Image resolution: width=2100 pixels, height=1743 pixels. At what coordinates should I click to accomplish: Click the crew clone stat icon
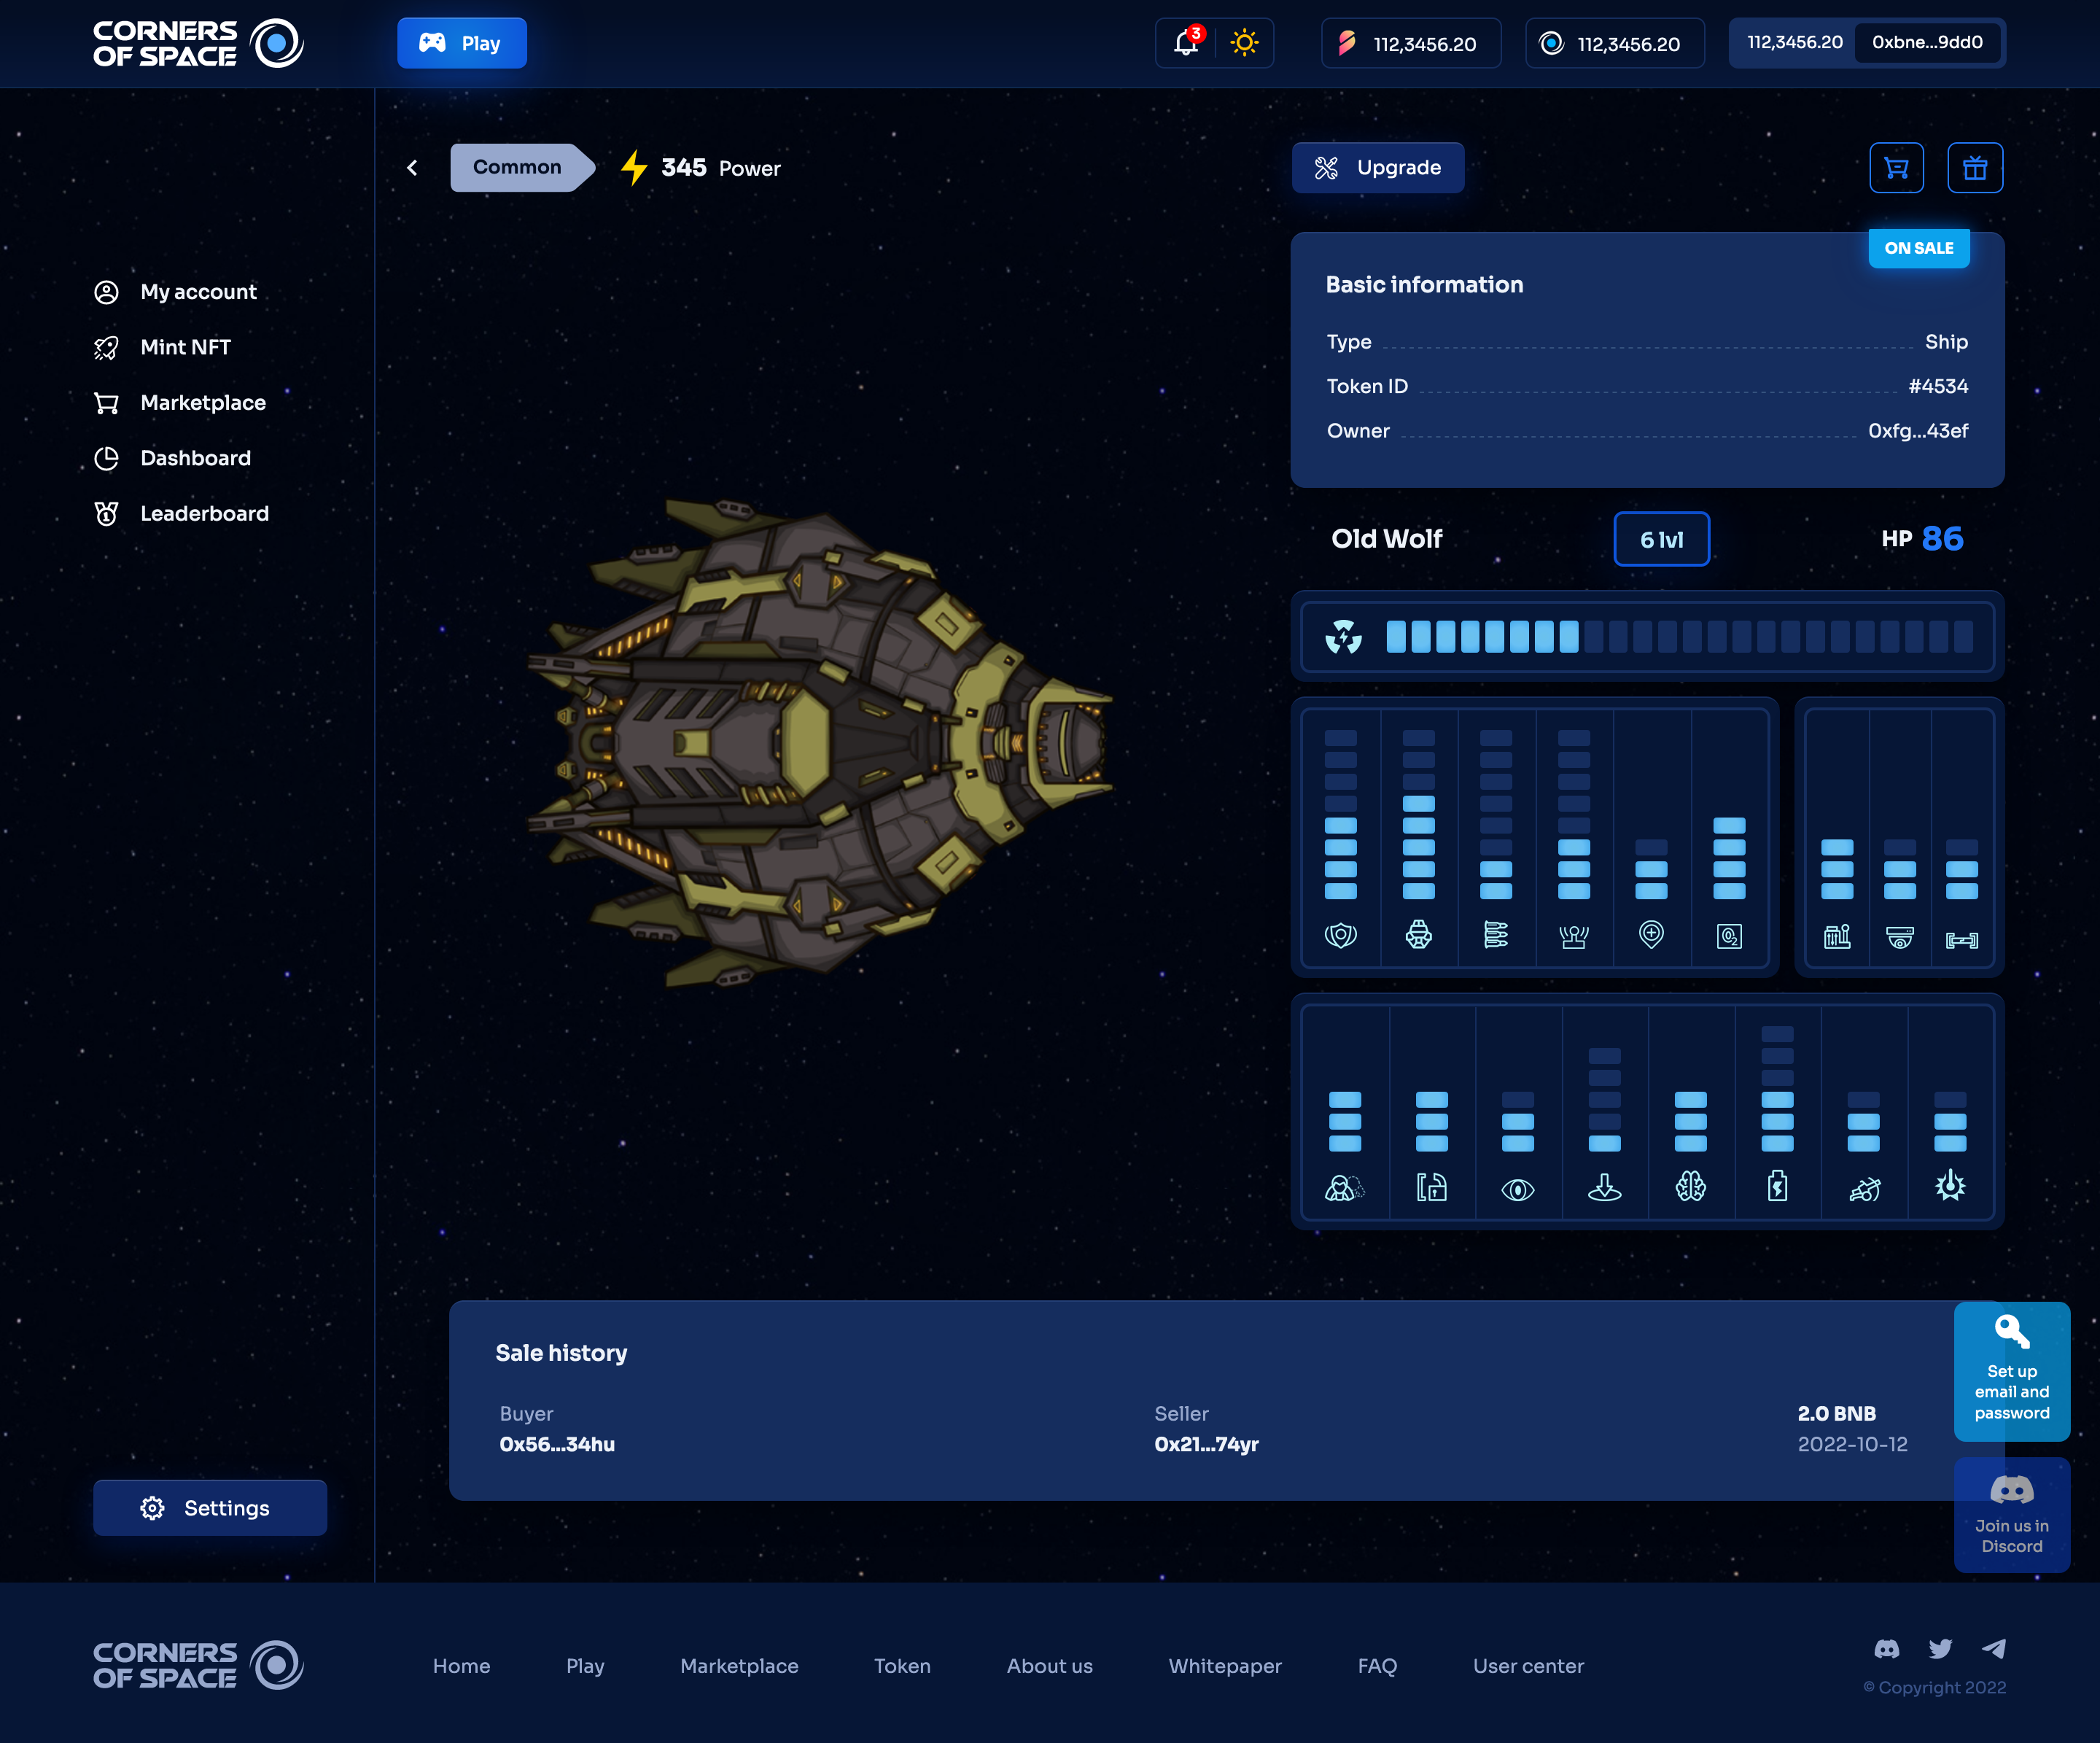[1344, 1187]
